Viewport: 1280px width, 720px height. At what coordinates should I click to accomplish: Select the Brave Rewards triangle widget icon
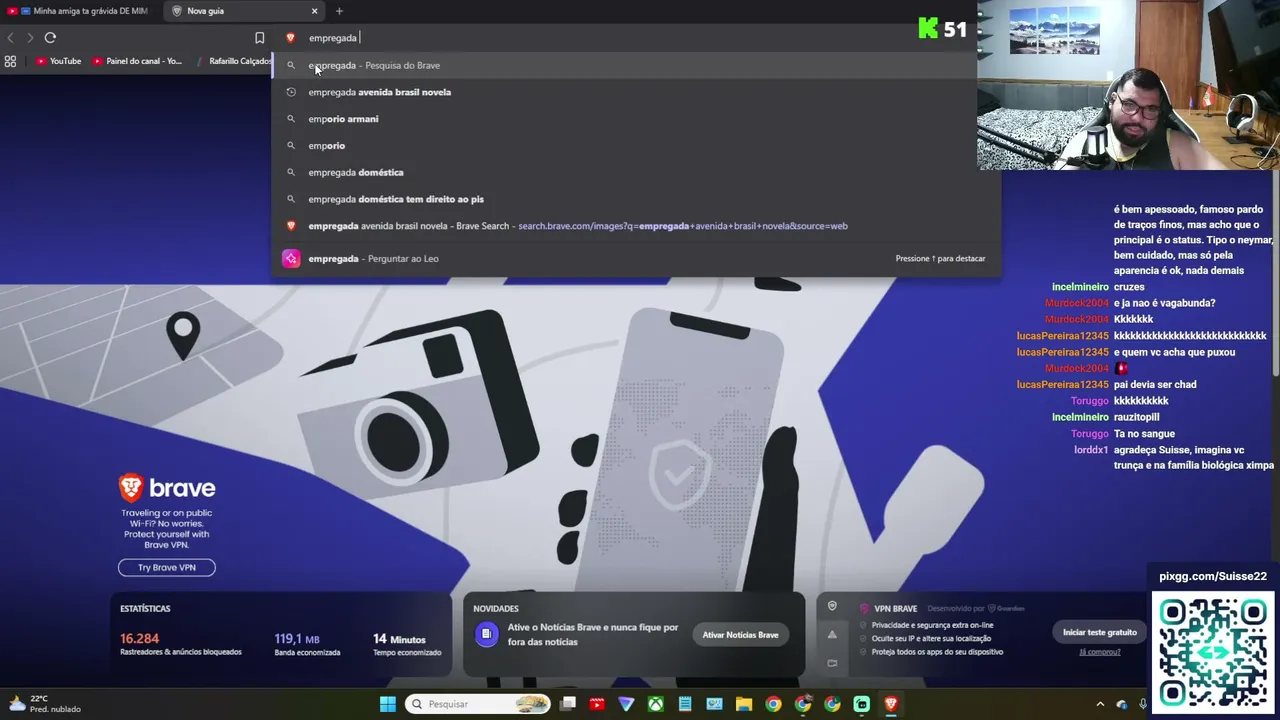pos(832,634)
